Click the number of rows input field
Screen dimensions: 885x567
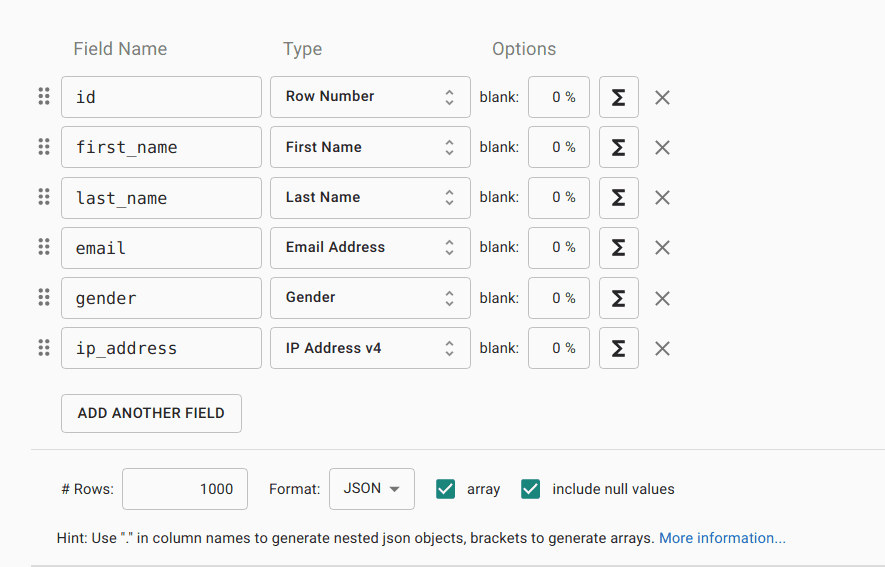click(x=185, y=489)
